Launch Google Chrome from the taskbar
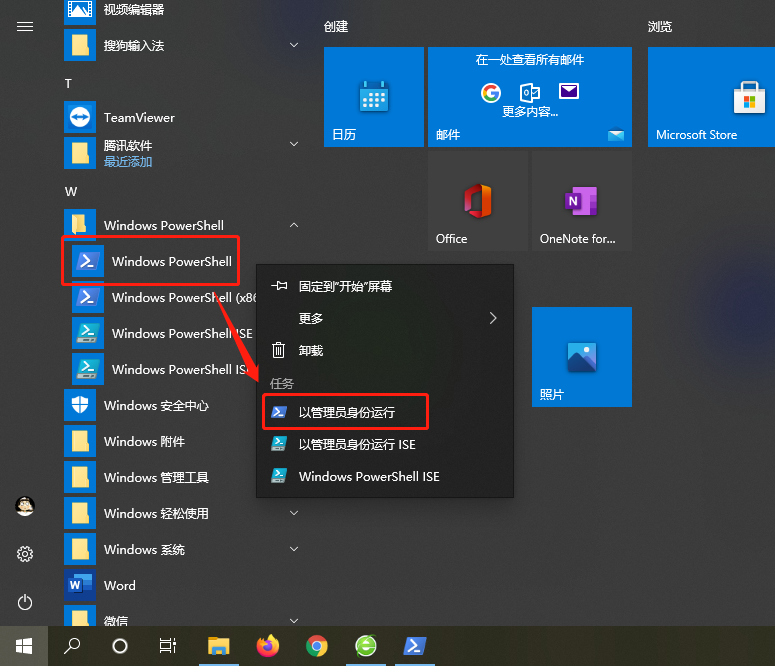The width and height of the screenshot is (775, 666). [x=317, y=646]
